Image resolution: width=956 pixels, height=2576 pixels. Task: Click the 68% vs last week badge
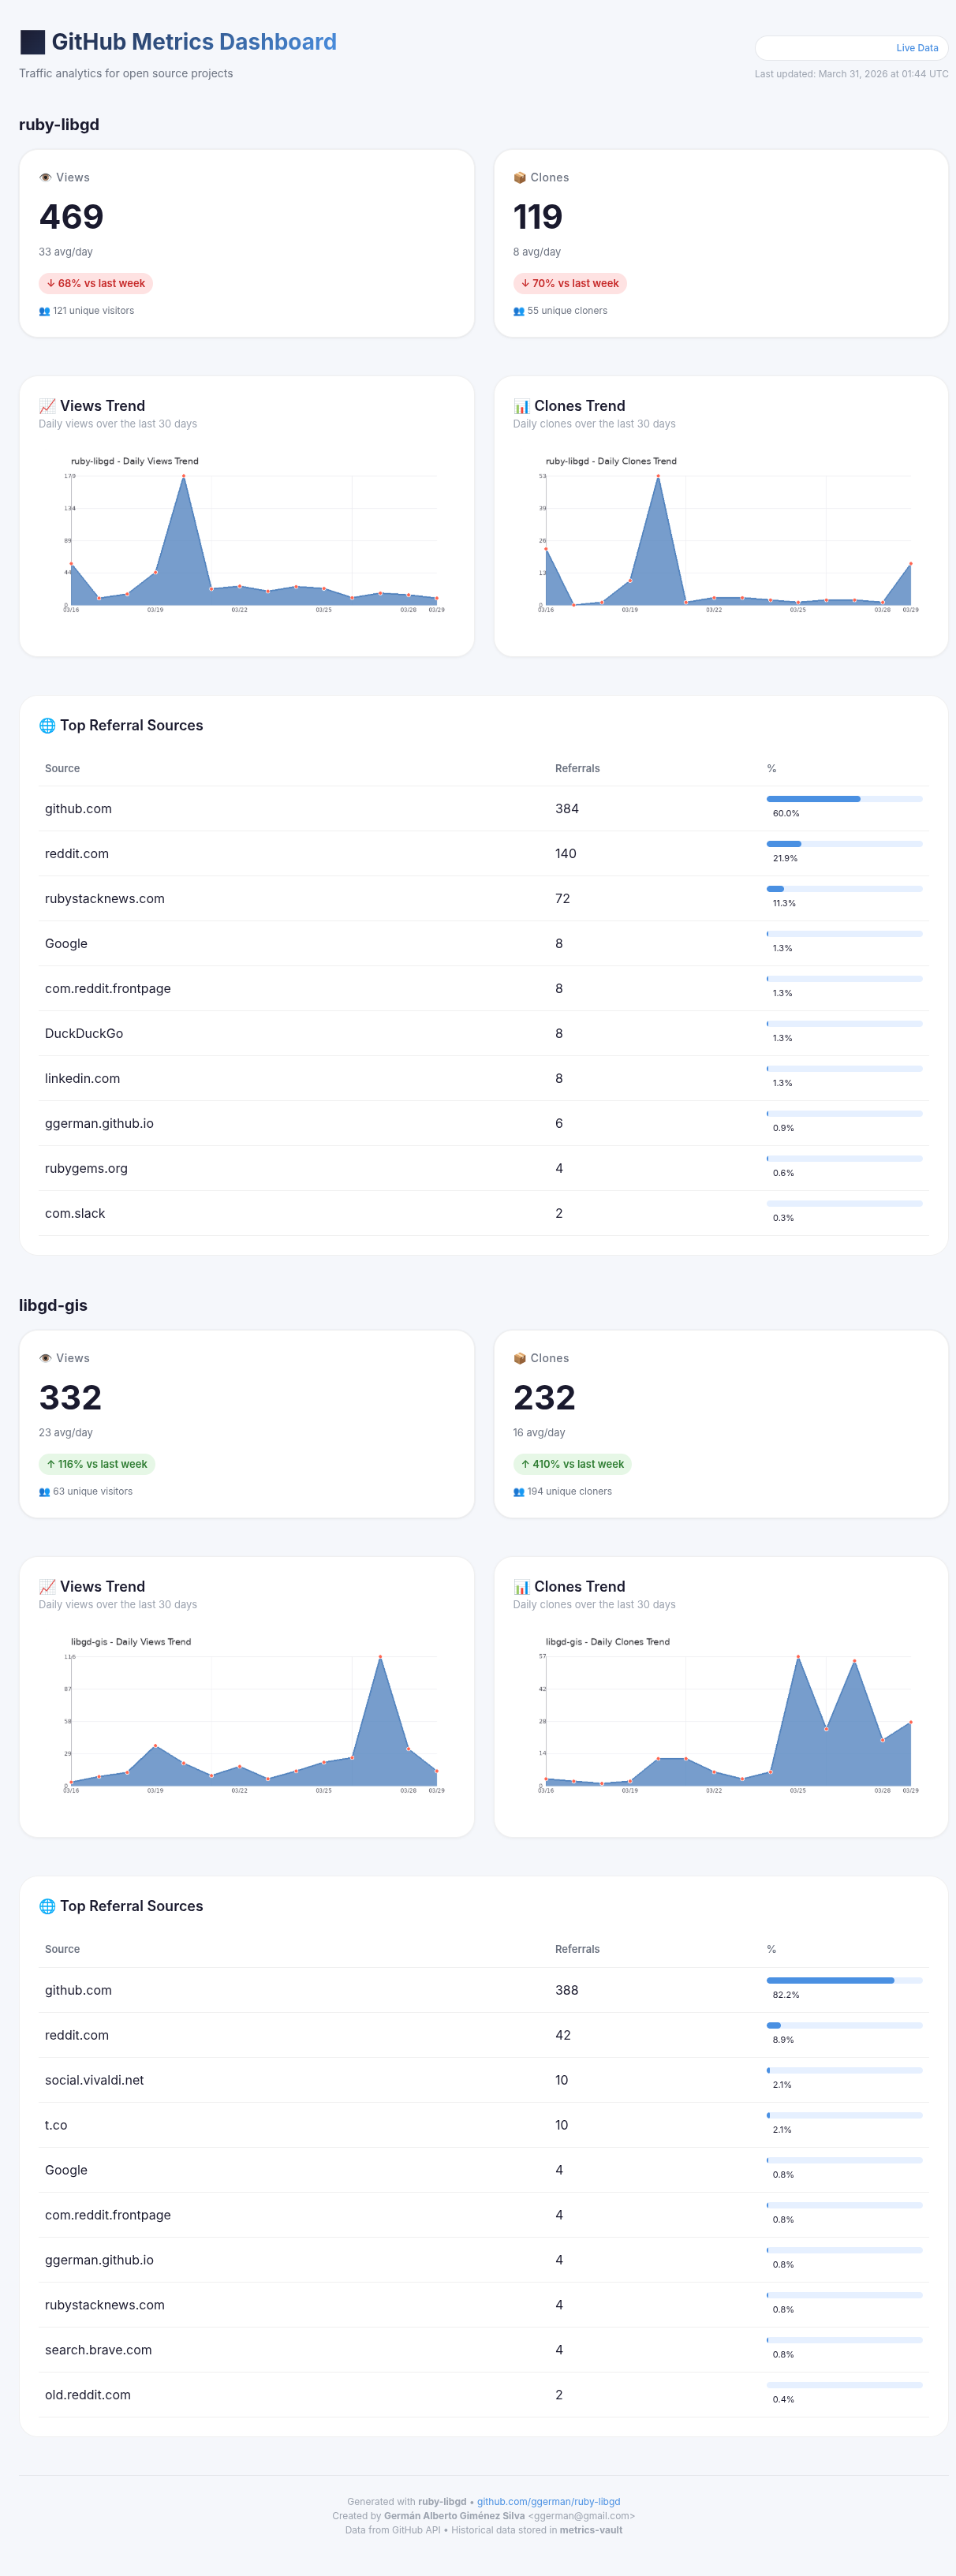tap(96, 284)
